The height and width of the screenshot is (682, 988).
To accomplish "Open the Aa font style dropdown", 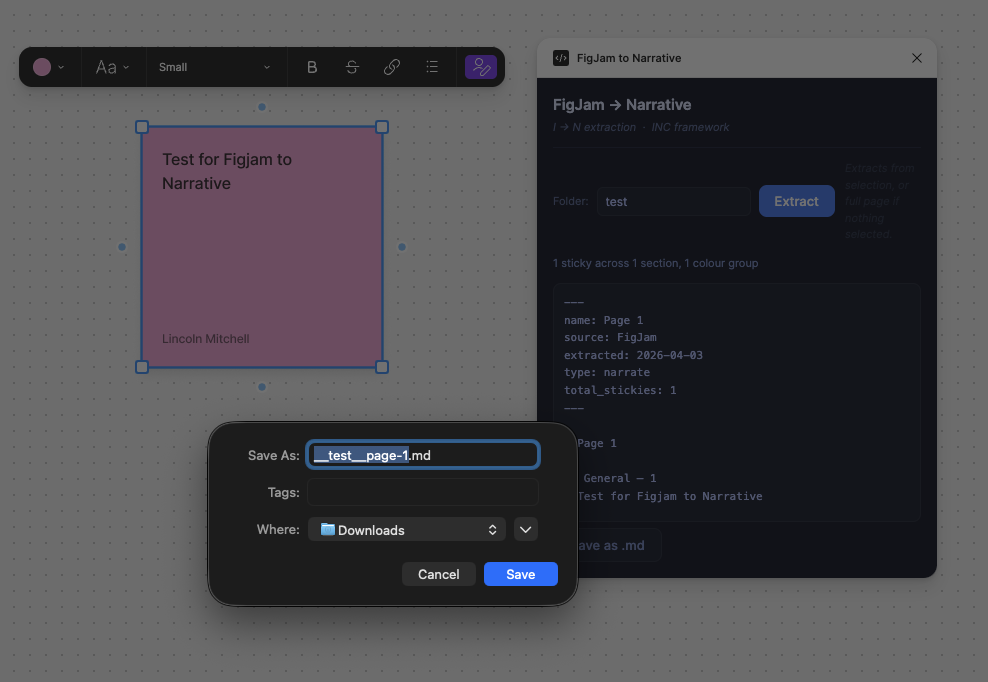I will point(112,67).
